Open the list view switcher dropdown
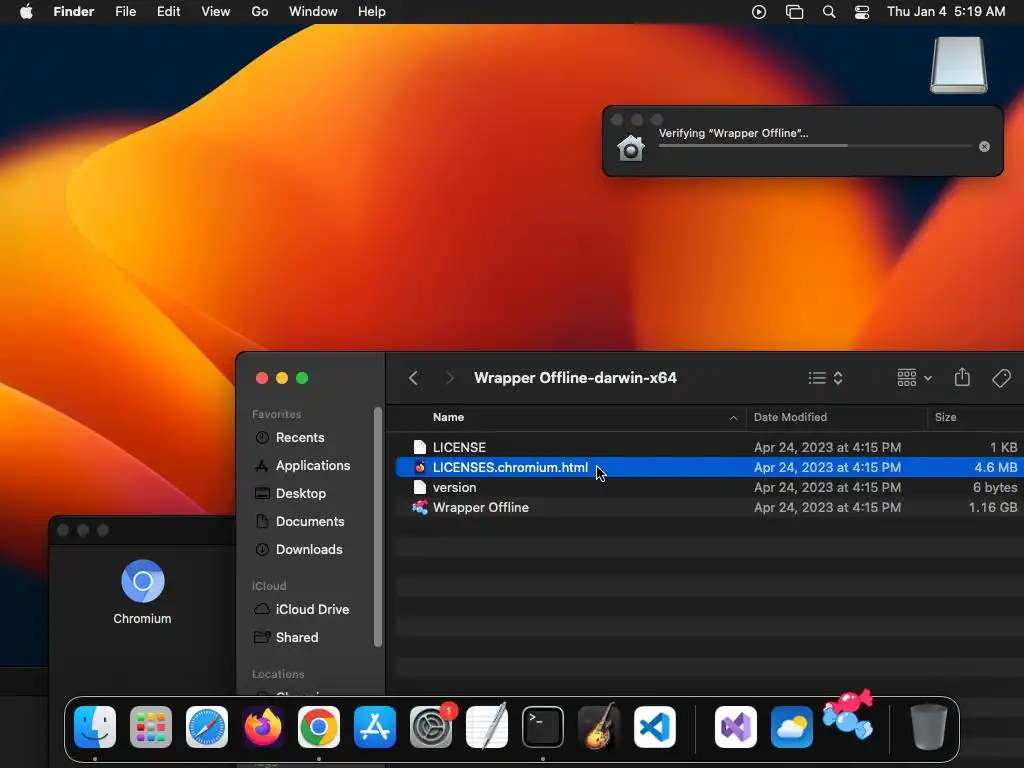 [825, 378]
